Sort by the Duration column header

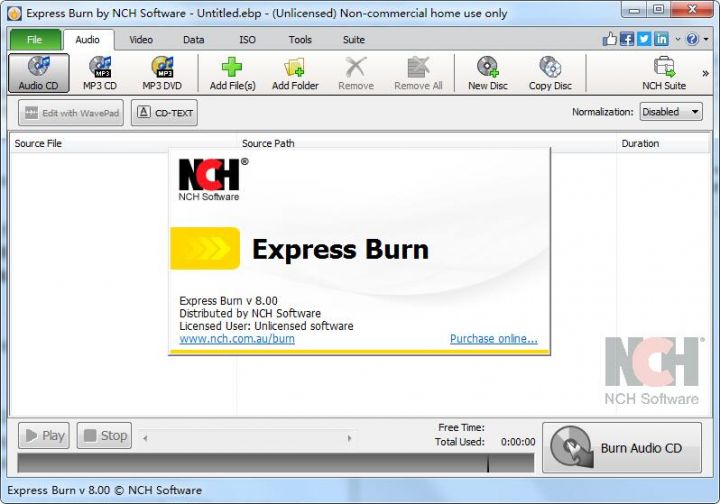(x=640, y=143)
